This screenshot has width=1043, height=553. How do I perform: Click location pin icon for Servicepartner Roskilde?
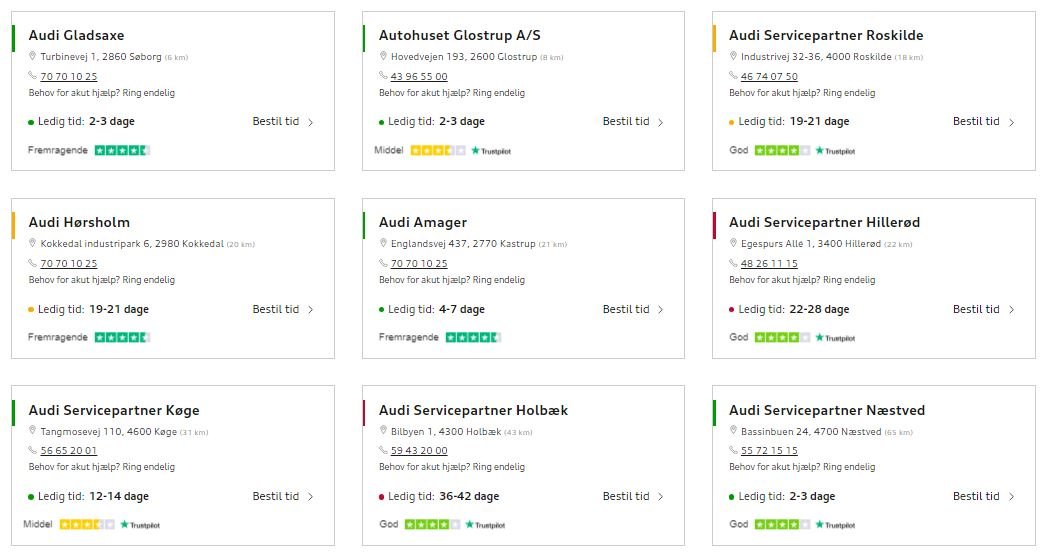[733, 56]
